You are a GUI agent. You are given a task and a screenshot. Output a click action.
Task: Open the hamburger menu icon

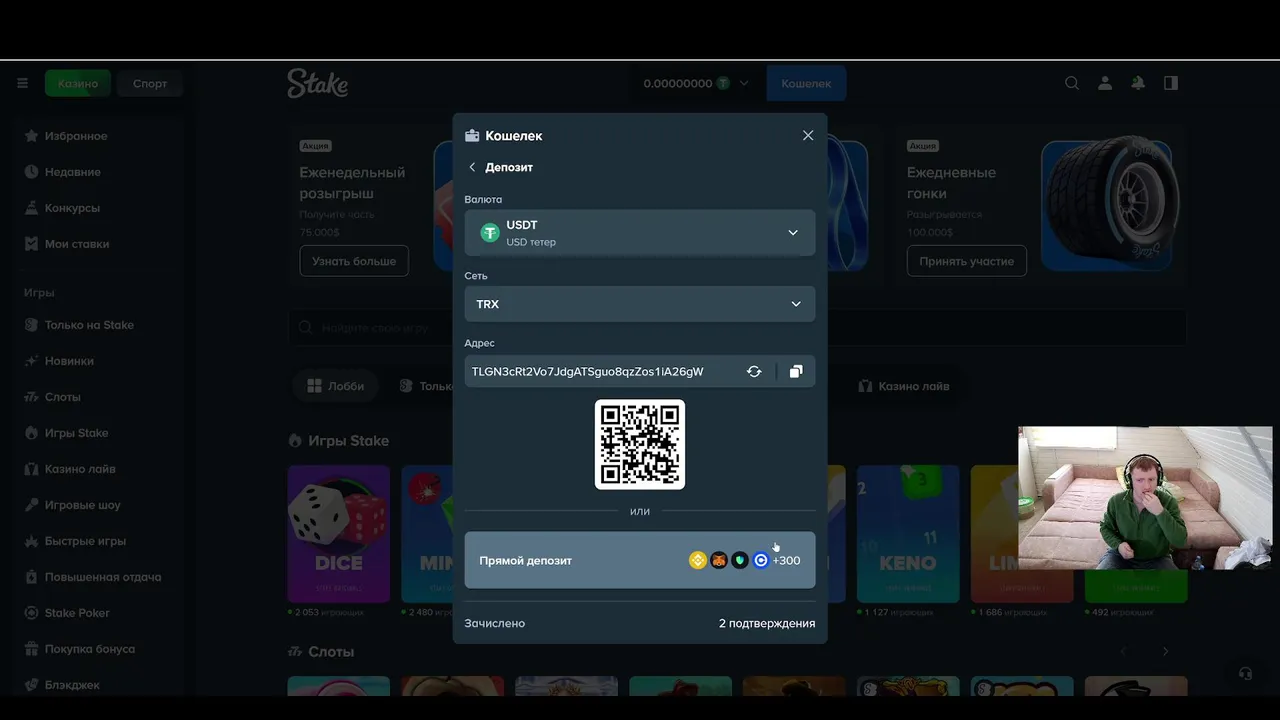tap(22, 84)
